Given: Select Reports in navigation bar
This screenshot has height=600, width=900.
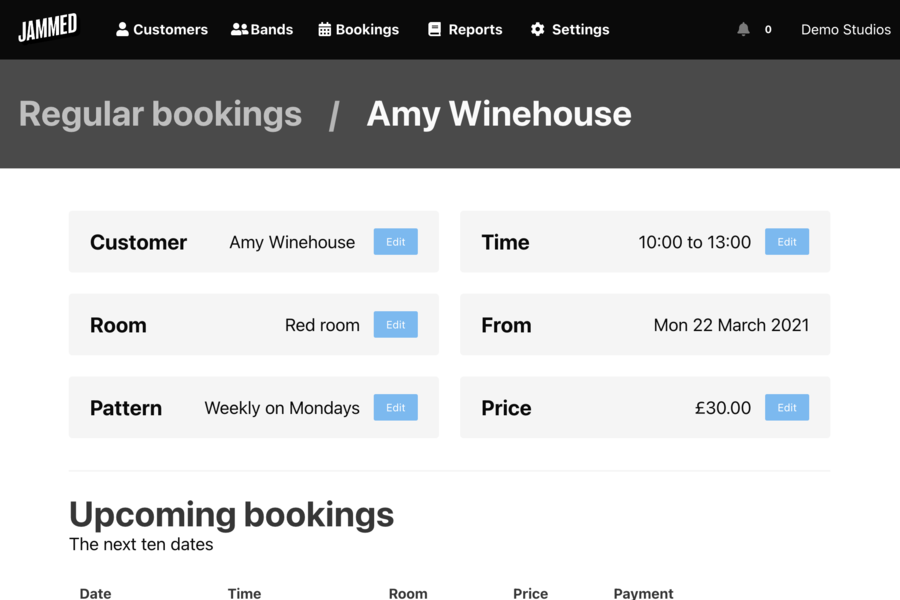Looking at the screenshot, I should (x=475, y=30).
